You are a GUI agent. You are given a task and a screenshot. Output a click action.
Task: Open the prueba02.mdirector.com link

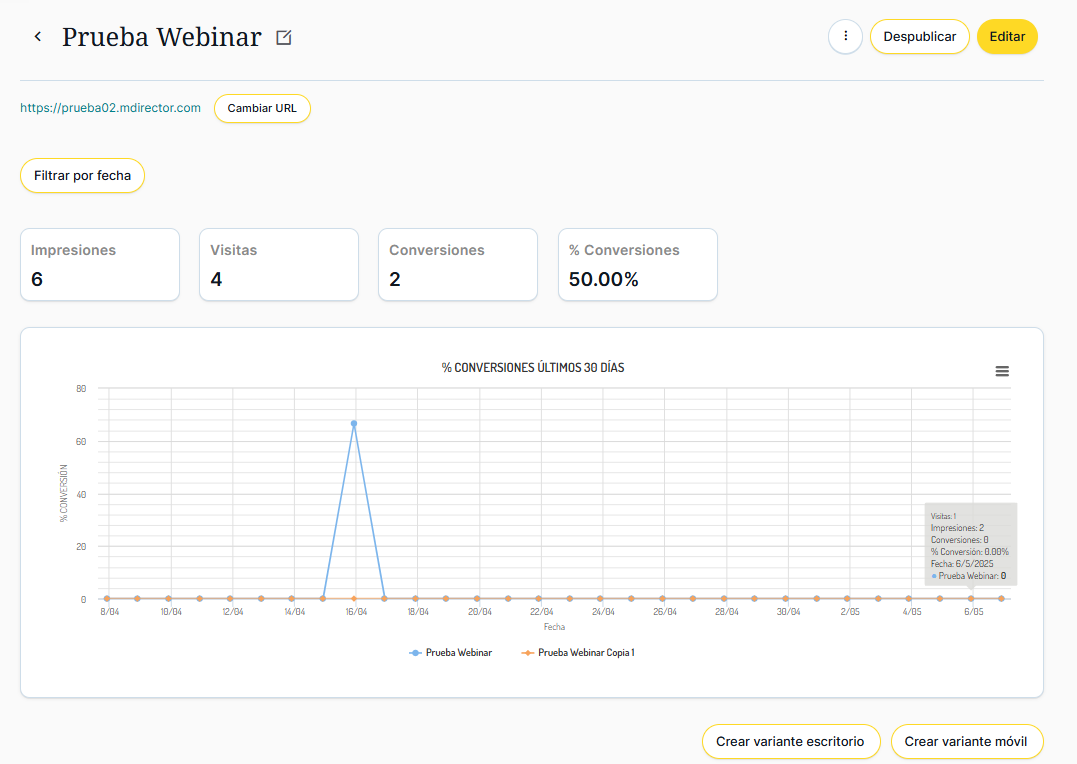click(110, 108)
